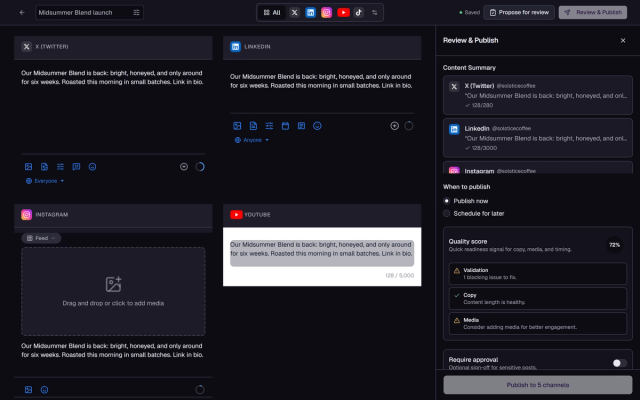
Task: Click the Midsummer Blend launch title field
Action: tap(84, 13)
